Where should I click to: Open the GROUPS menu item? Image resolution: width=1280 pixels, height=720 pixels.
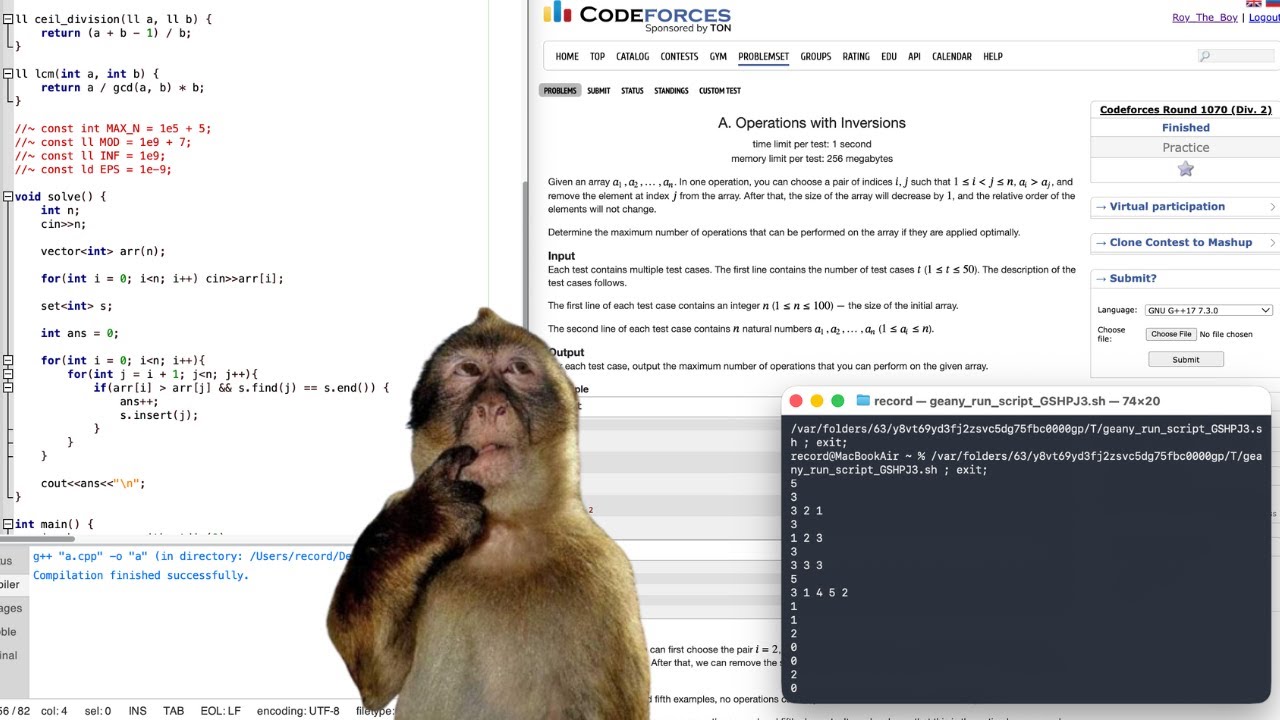coord(816,57)
